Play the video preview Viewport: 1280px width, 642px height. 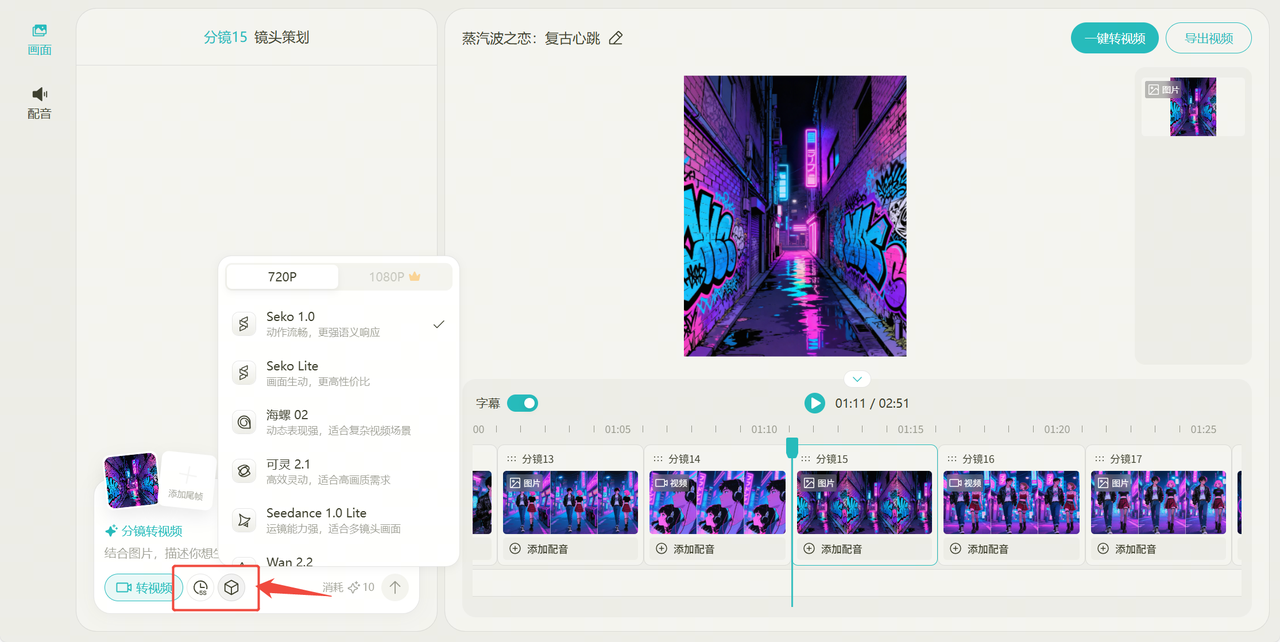click(x=814, y=403)
